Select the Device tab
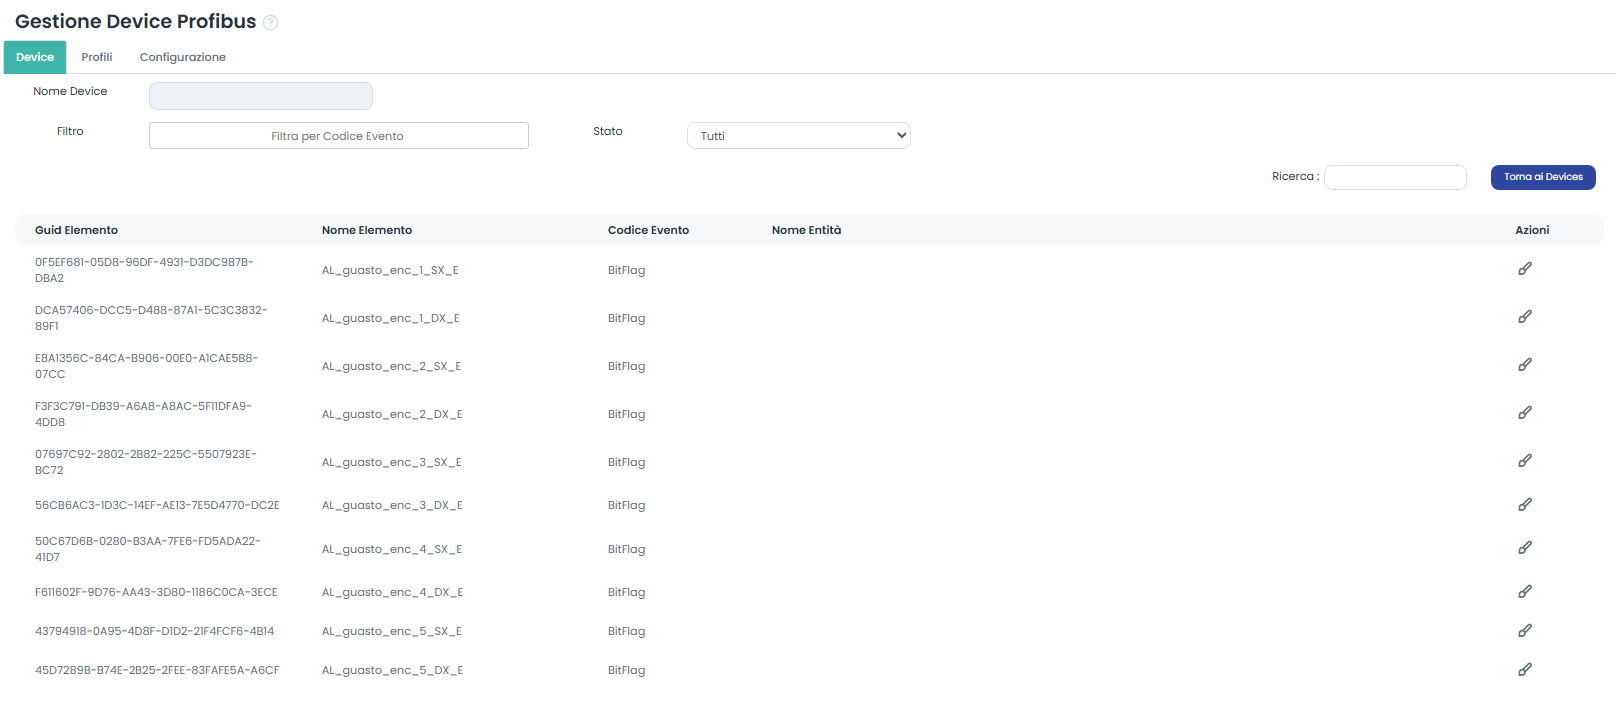The image size is (1620, 705). coord(35,57)
